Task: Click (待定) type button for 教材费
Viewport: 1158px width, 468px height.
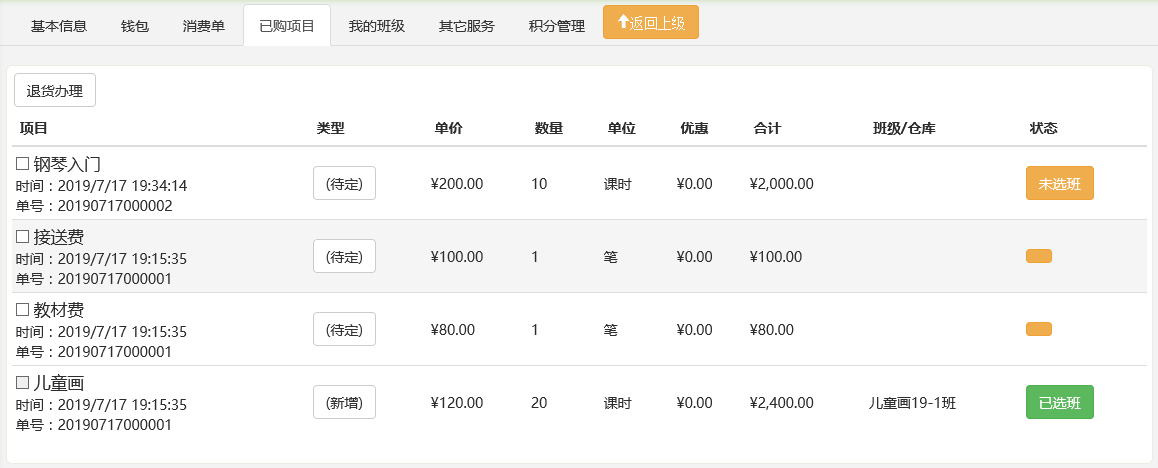Action: pyautogui.click(x=345, y=329)
